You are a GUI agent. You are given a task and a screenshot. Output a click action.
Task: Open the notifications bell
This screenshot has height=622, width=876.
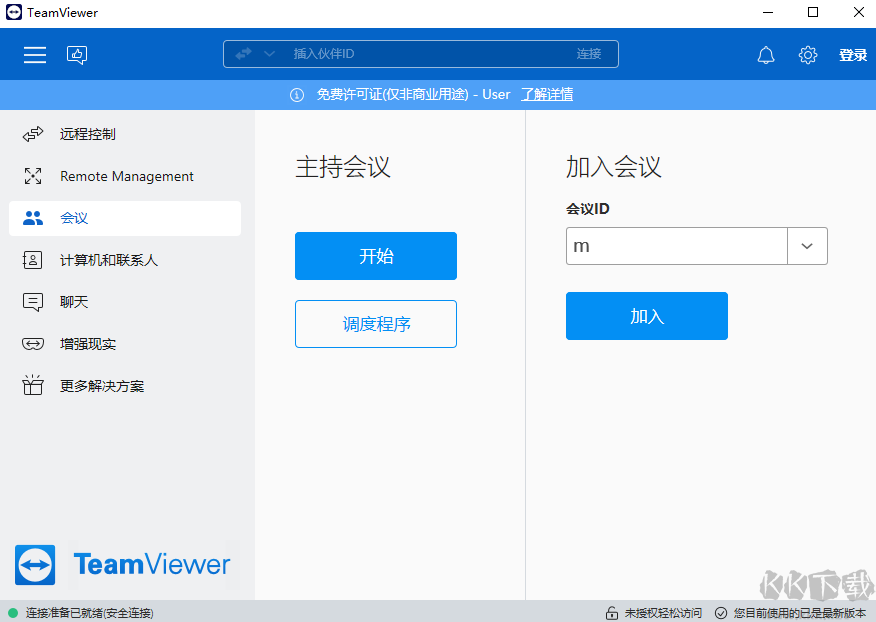tap(766, 54)
